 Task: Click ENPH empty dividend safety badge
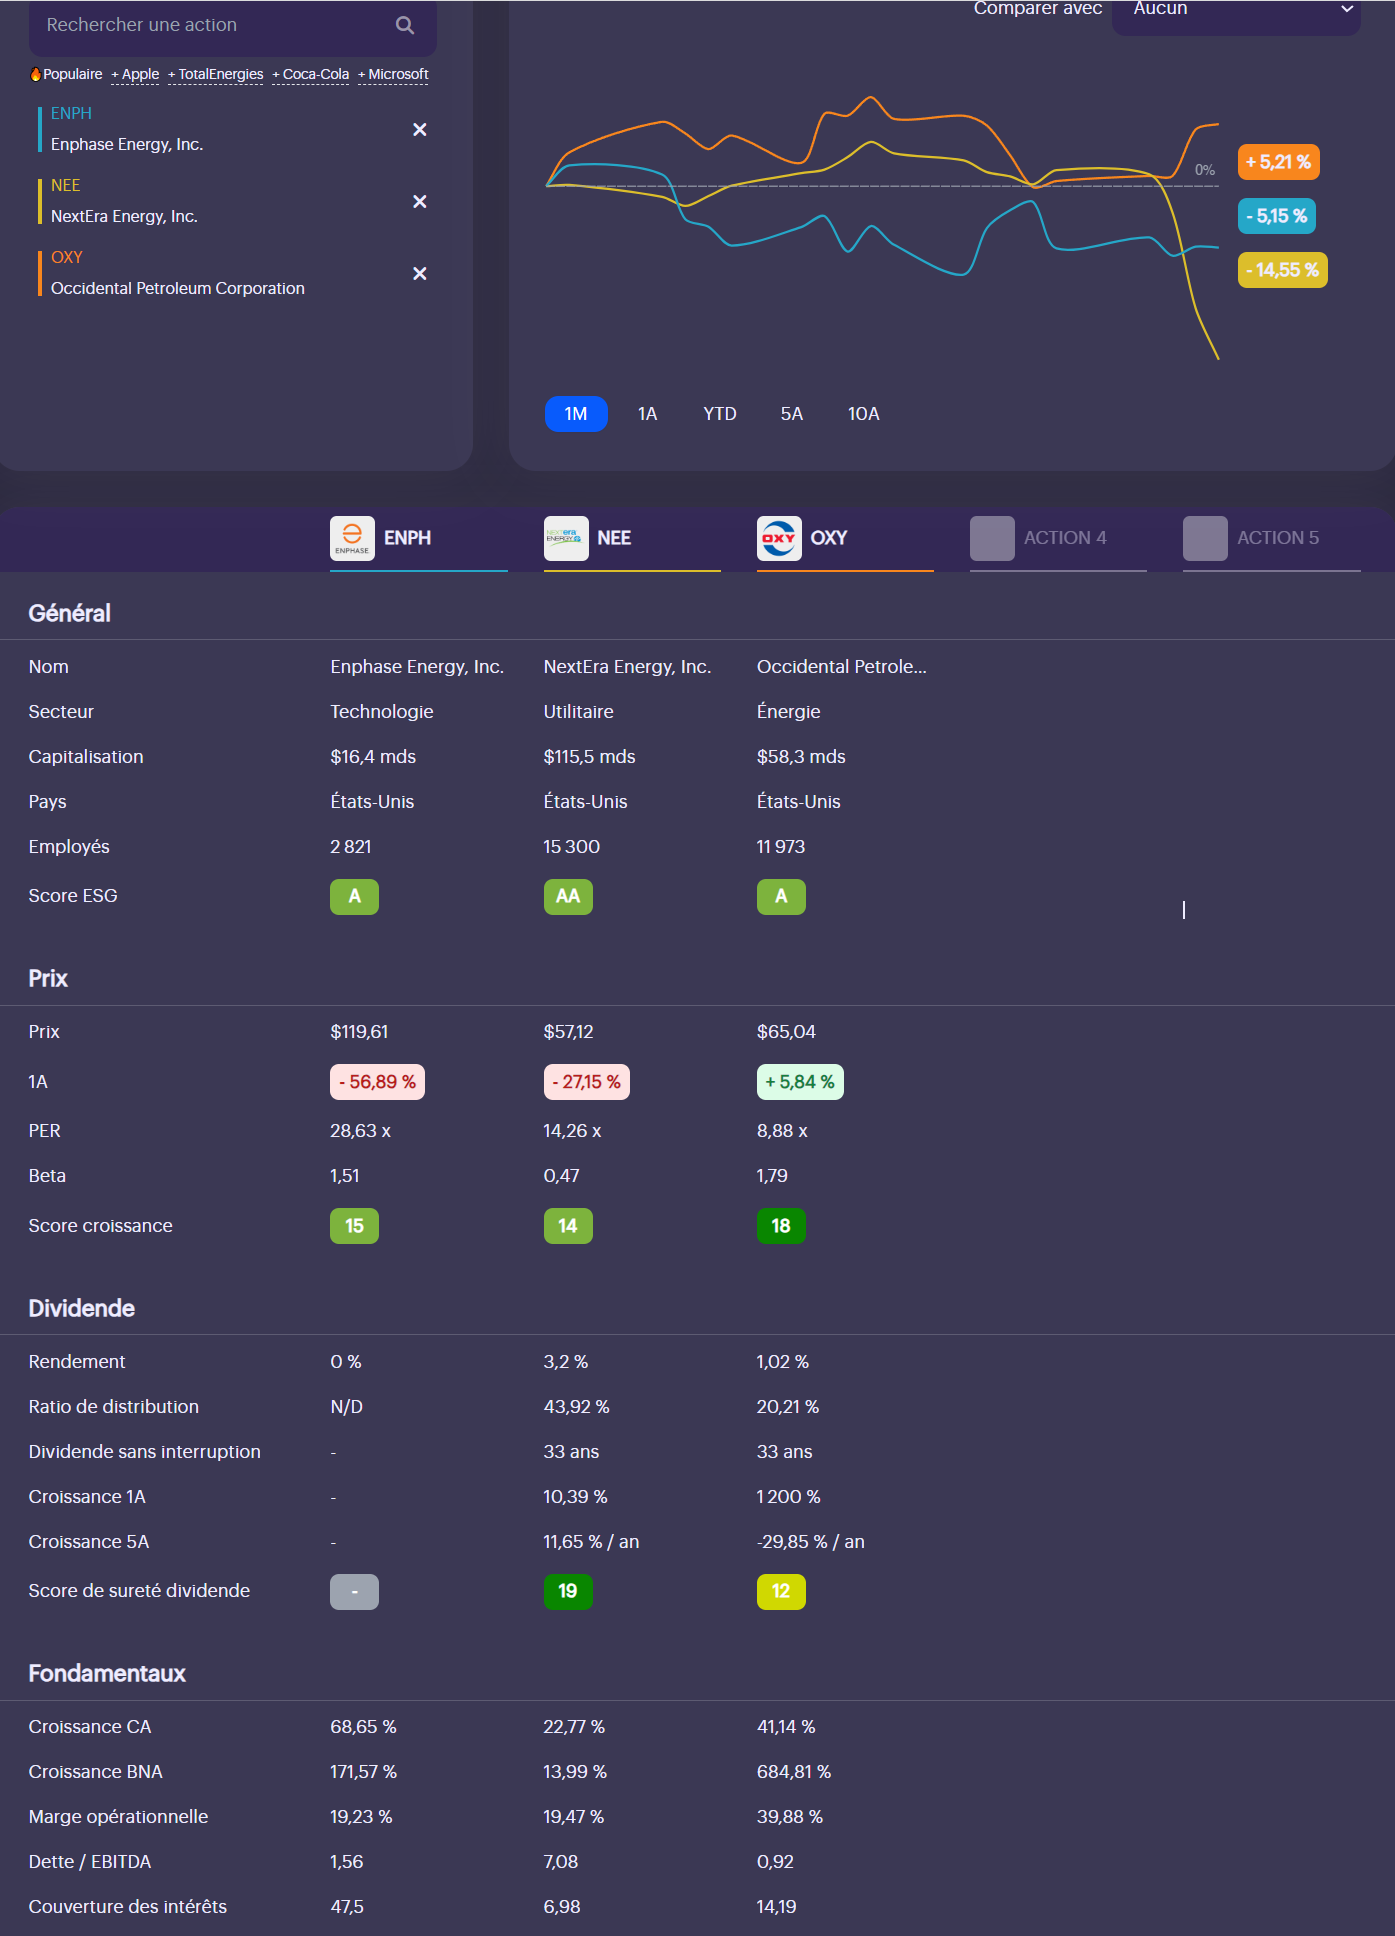(354, 1592)
